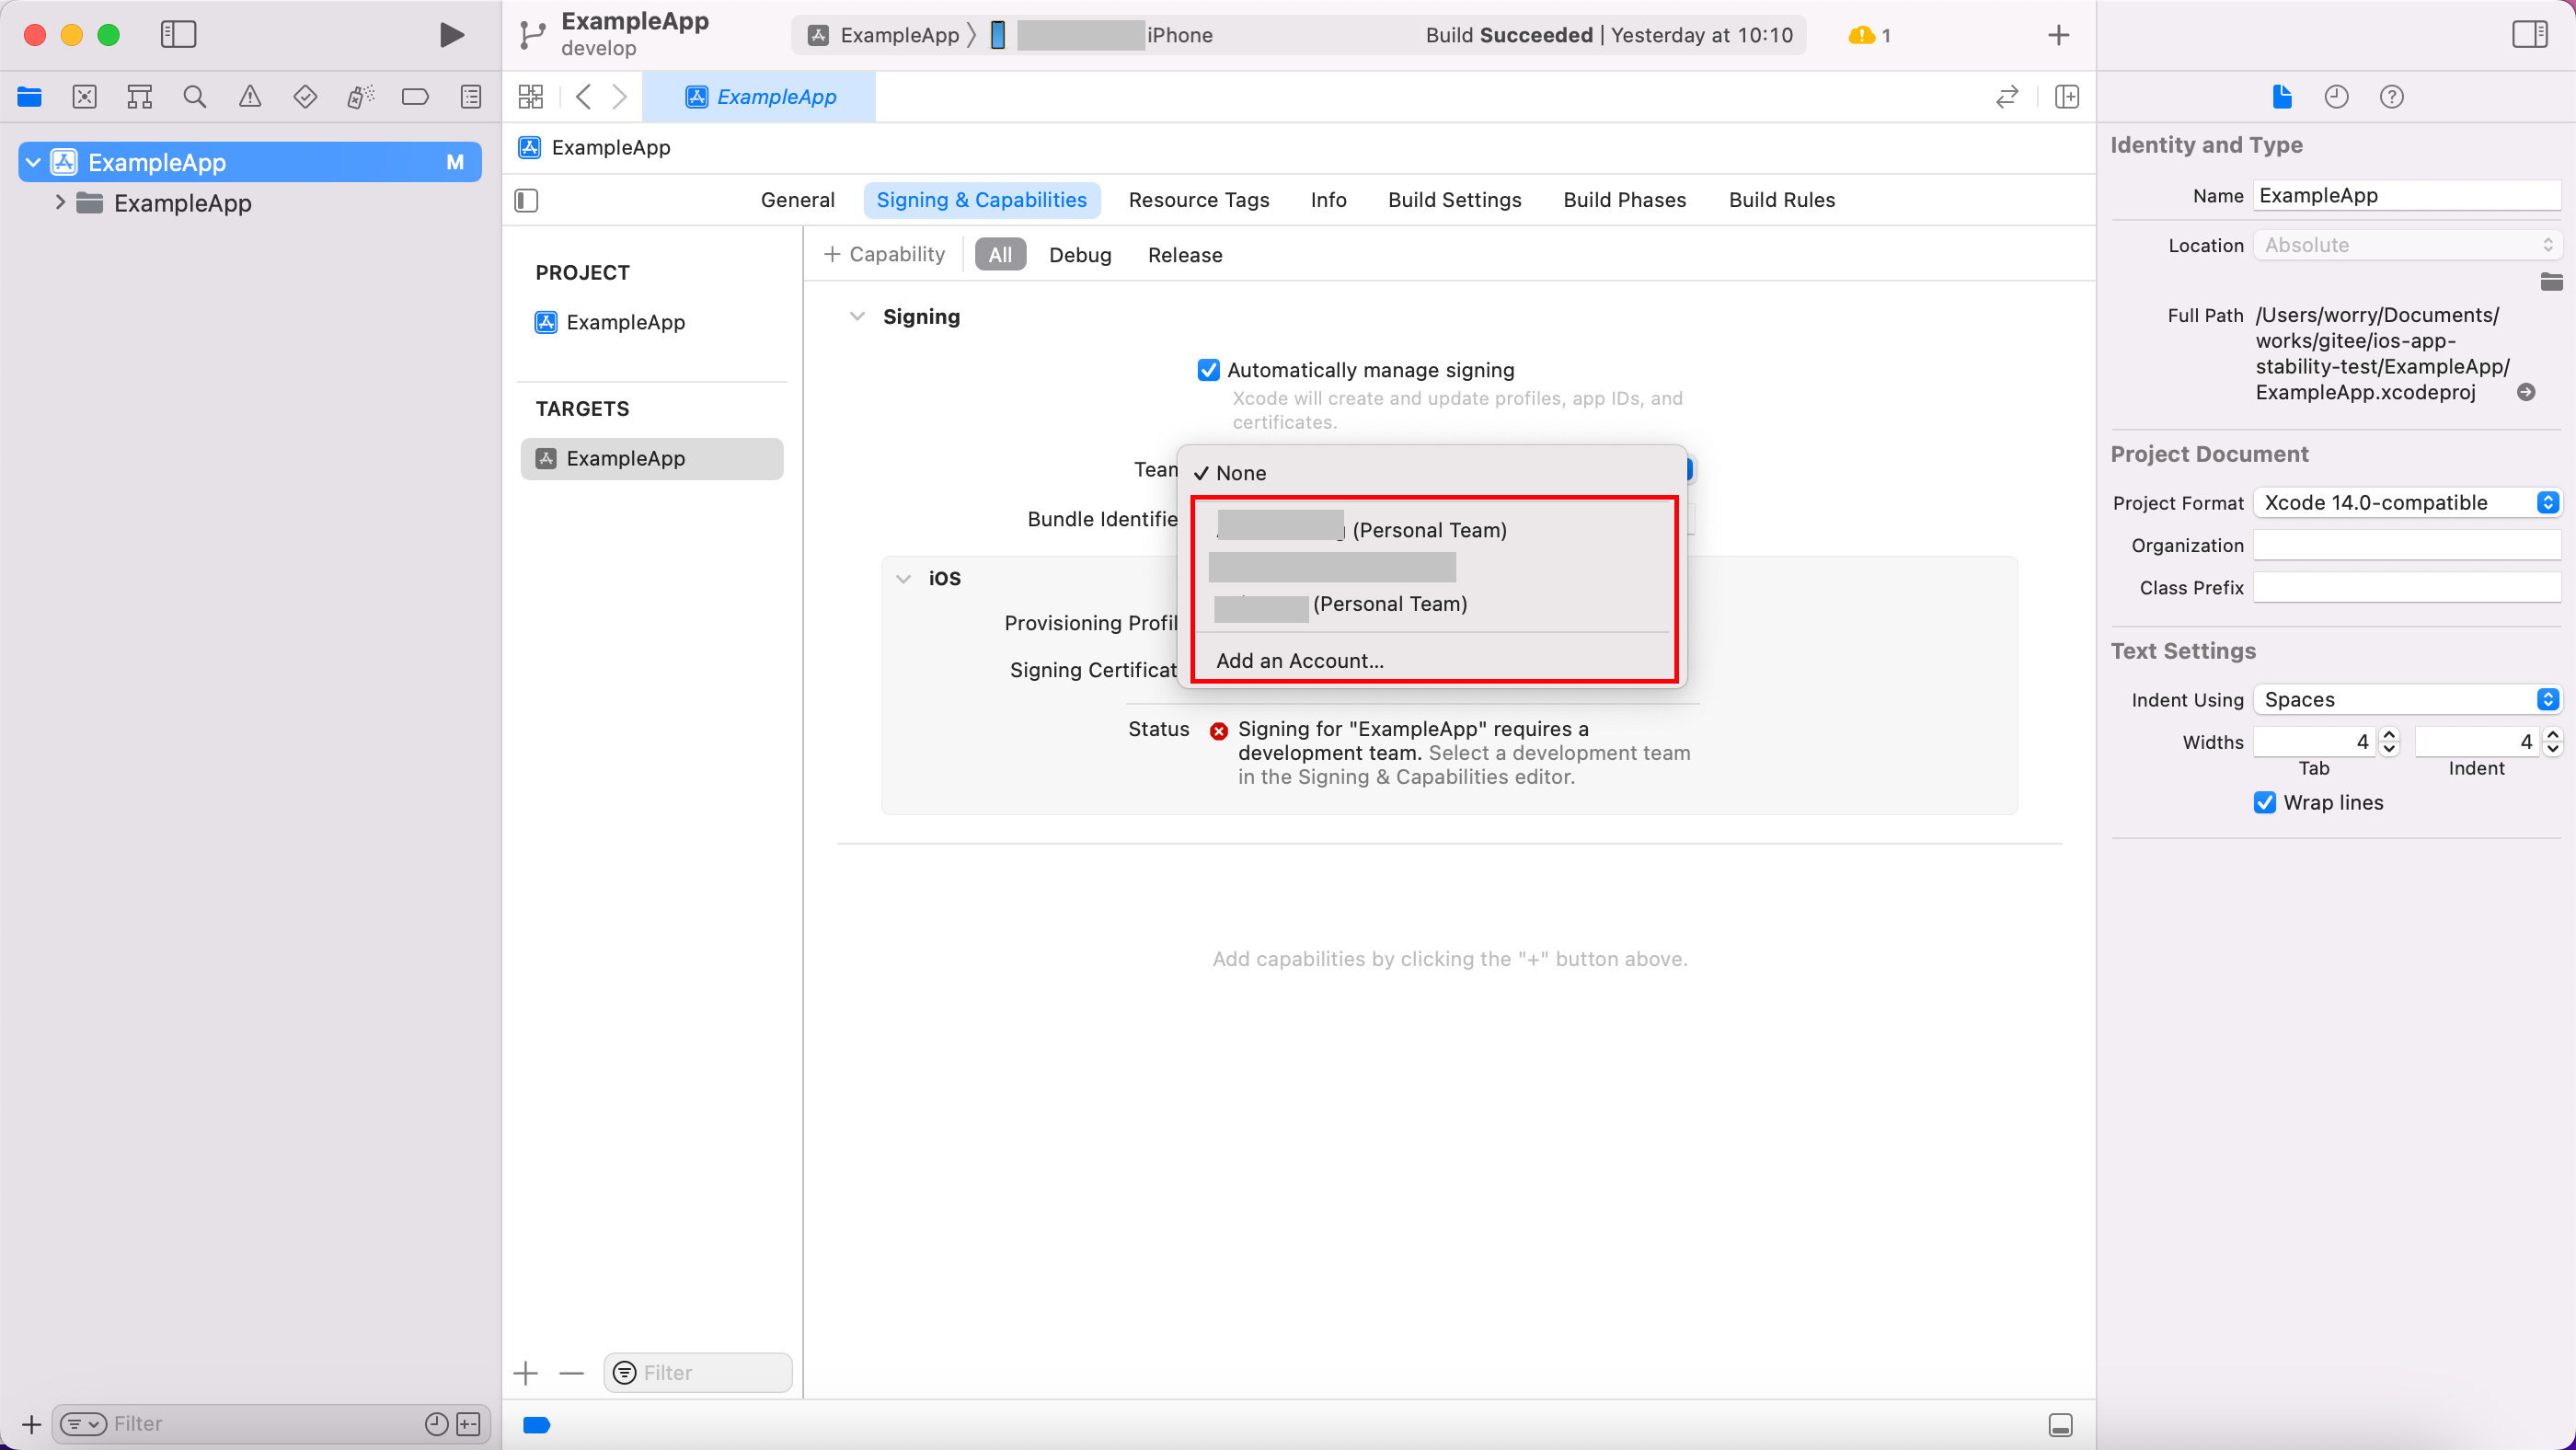This screenshot has width=2576, height=1450.
Task: Open the symbol navigator
Action: coord(140,97)
